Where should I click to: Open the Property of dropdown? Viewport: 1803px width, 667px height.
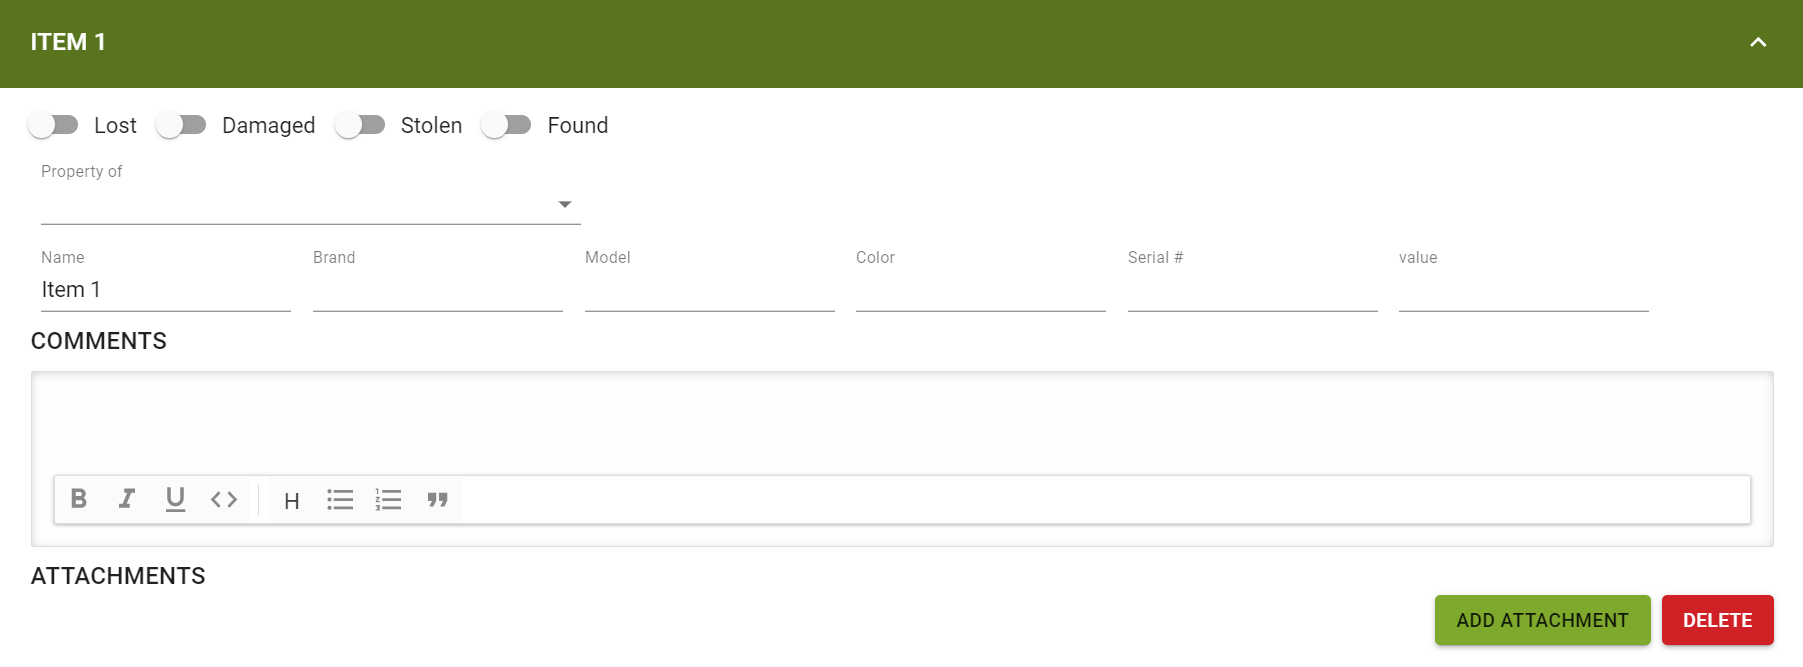(310, 204)
